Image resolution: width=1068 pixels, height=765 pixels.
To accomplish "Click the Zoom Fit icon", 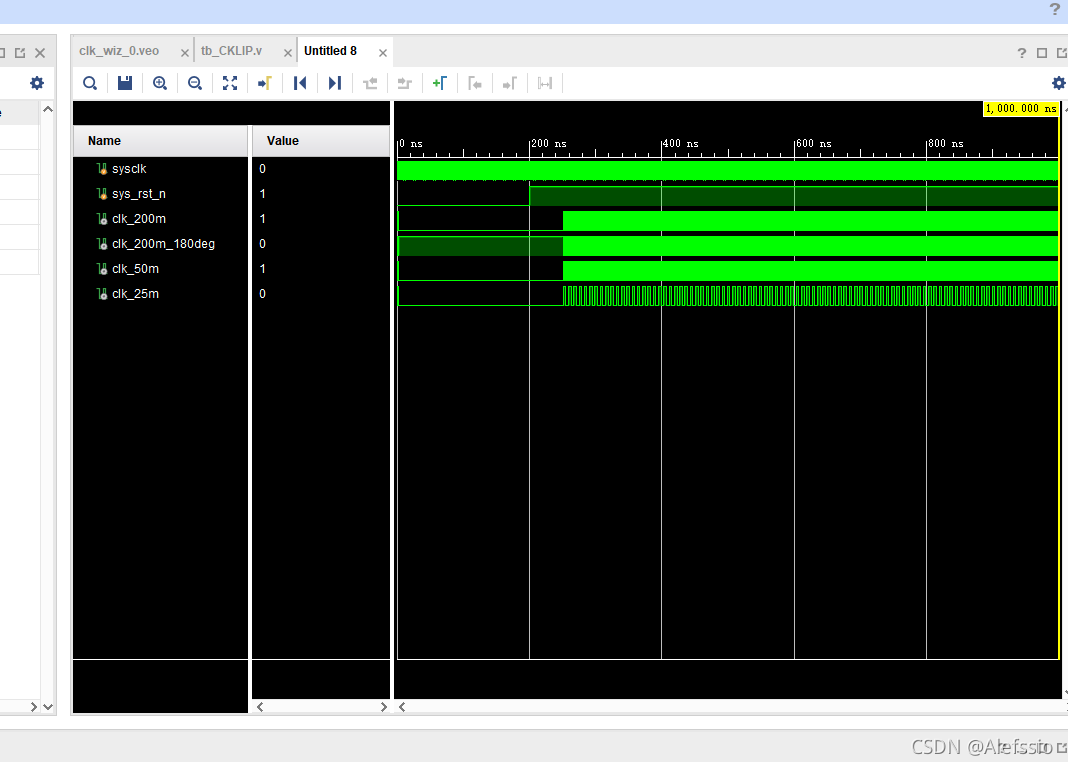I will [230, 83].
